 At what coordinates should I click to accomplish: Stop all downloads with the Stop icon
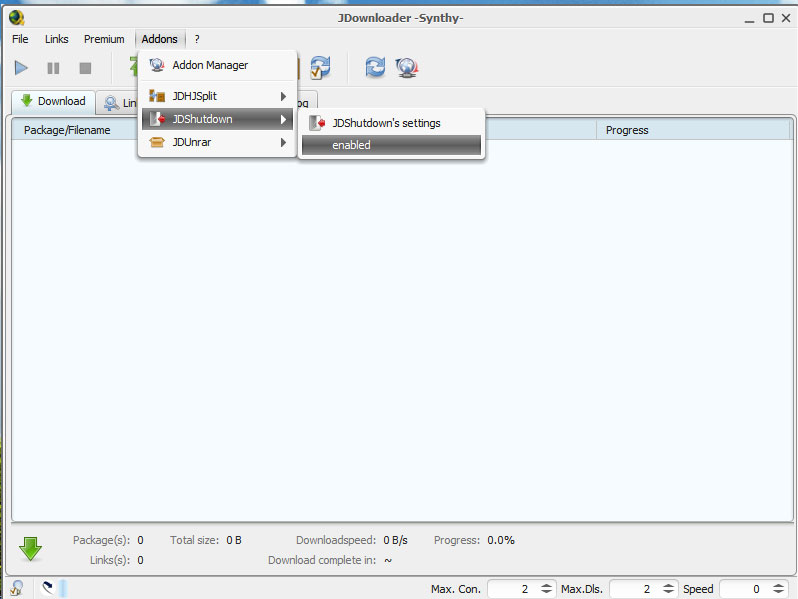point(85,68)
